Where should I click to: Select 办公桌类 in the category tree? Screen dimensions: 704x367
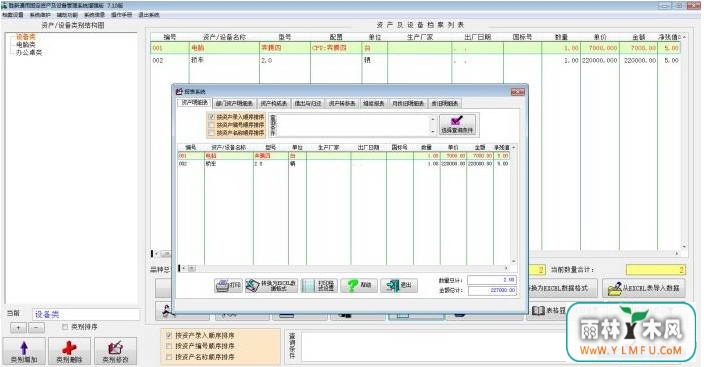pyautogui.click(x=29, y=52)
